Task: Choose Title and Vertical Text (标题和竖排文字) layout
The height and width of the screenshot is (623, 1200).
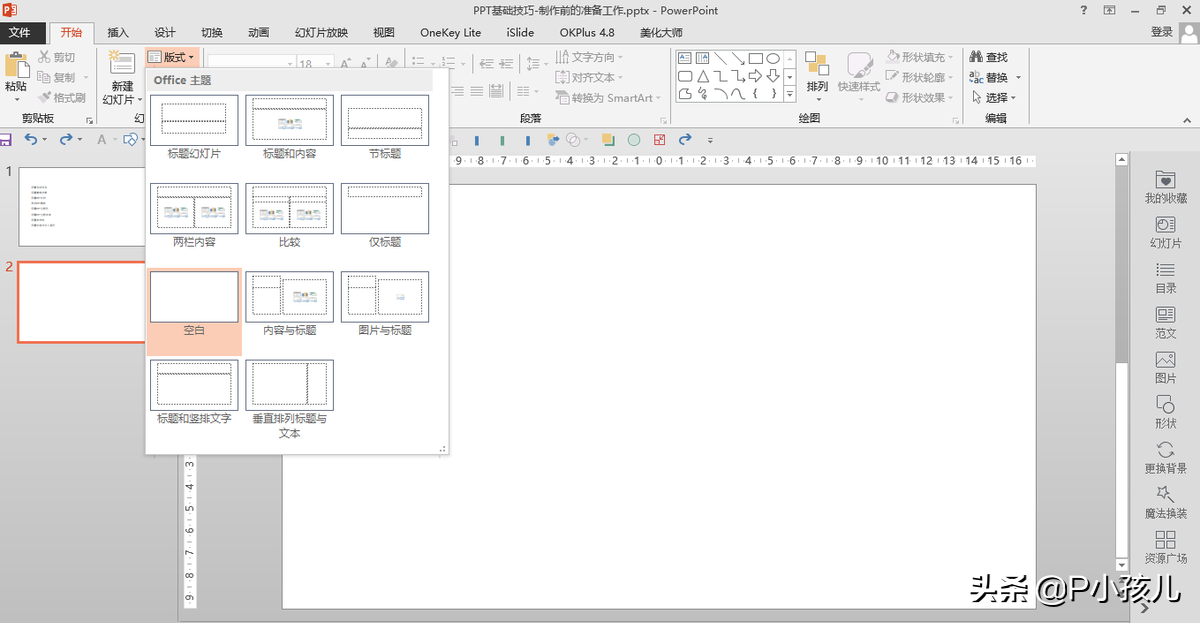Action: click(194, 391)
